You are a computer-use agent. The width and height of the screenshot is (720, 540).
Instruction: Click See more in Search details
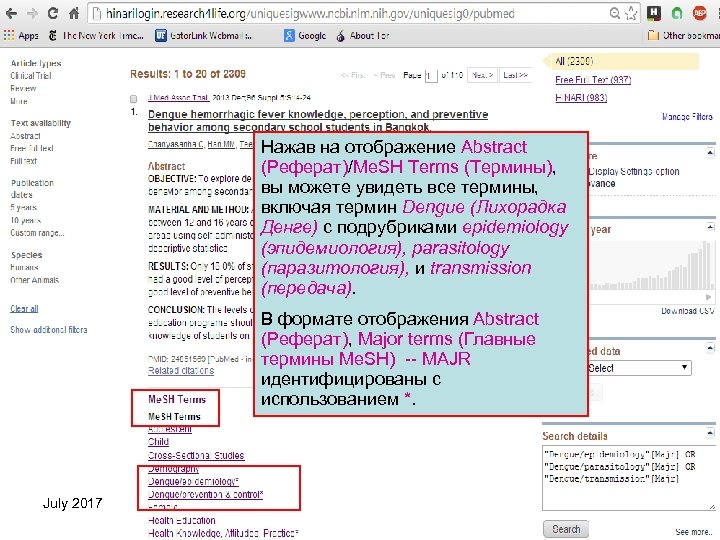click(693, 532)
